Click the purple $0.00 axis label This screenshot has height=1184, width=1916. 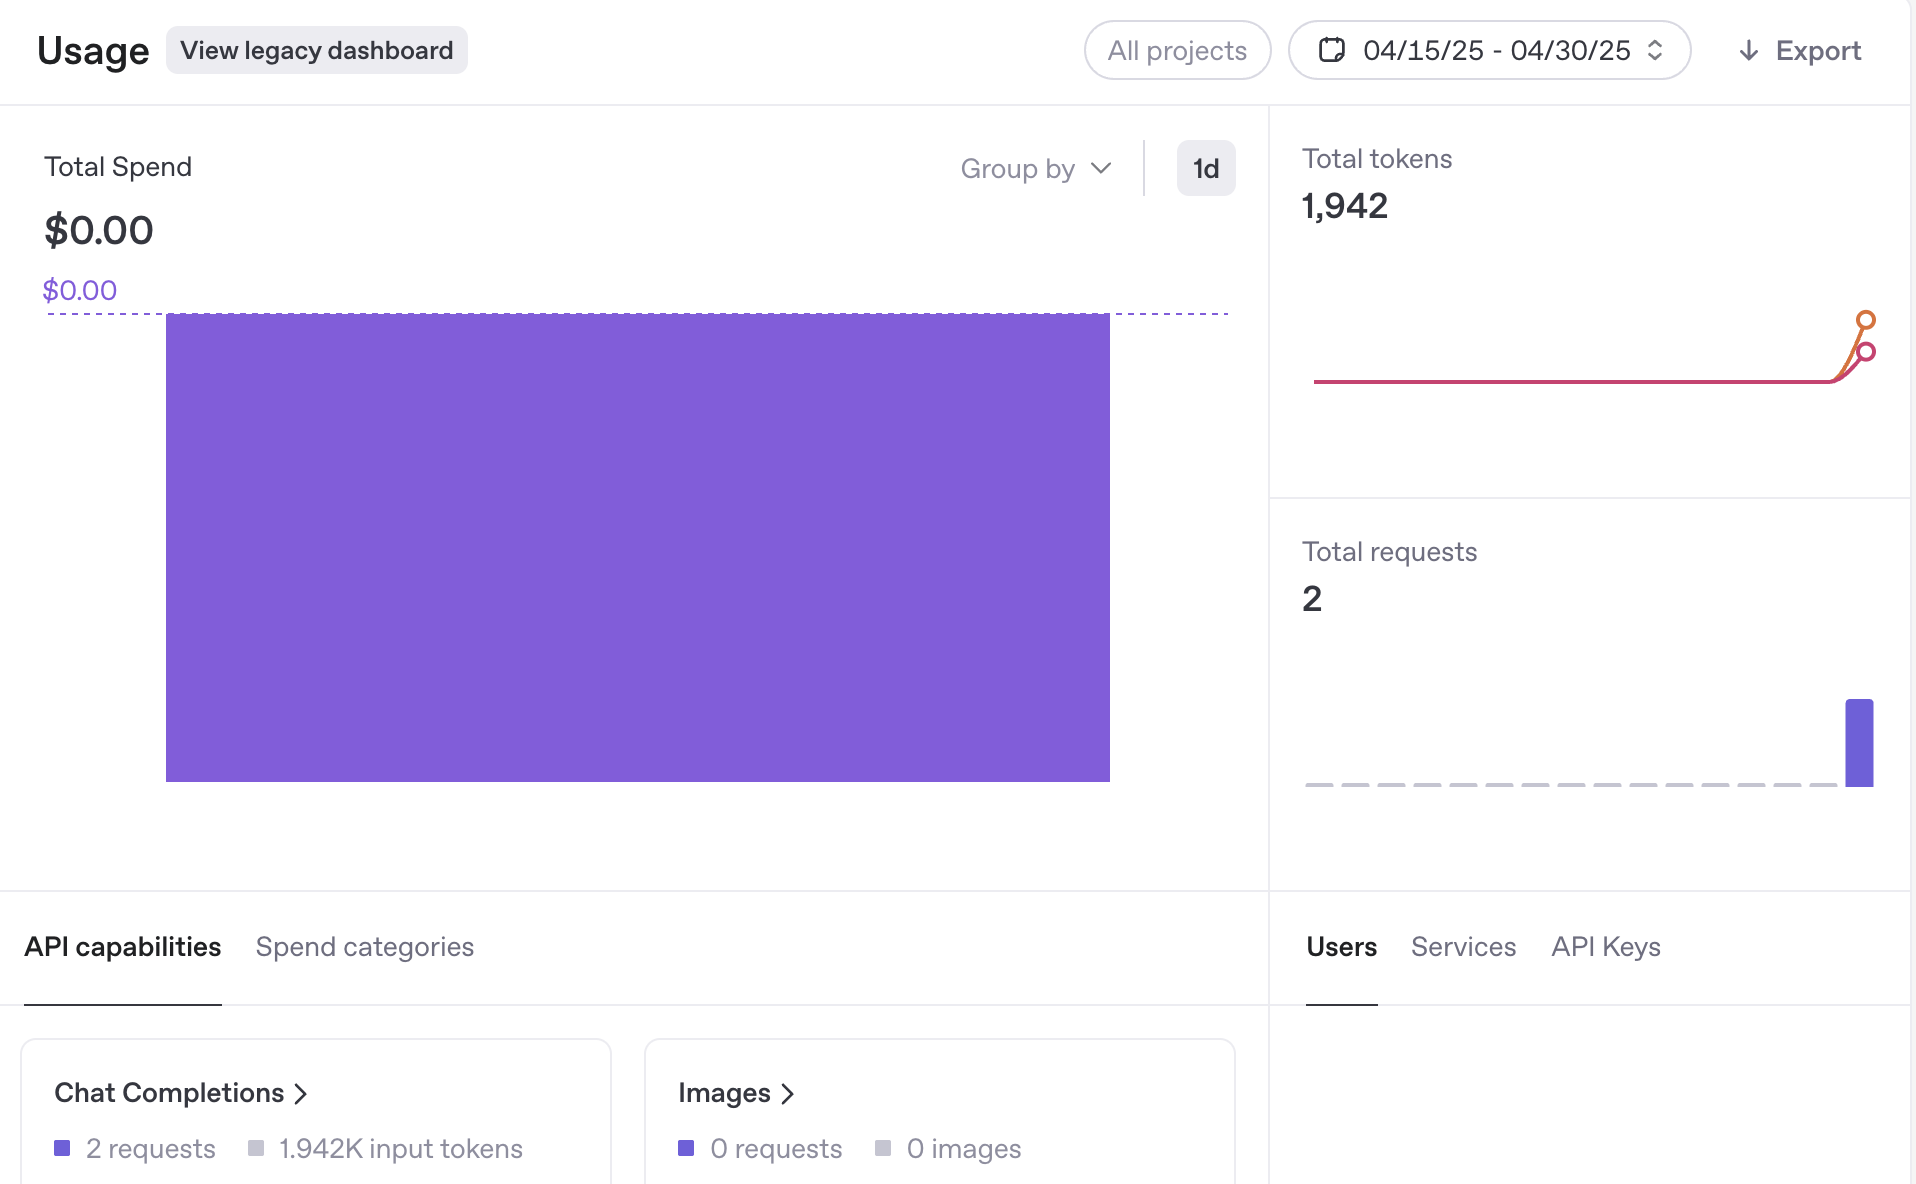tap(80, 290)
